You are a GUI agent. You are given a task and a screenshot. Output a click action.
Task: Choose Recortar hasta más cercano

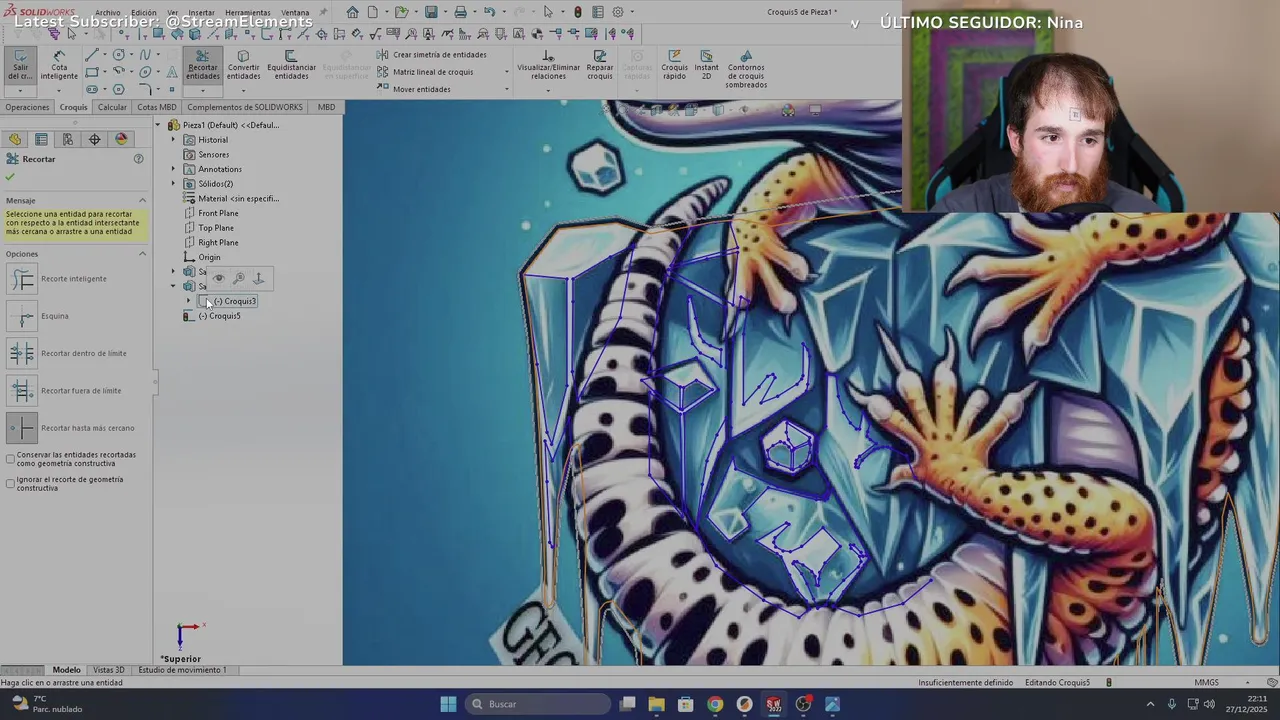coord(22,428)
